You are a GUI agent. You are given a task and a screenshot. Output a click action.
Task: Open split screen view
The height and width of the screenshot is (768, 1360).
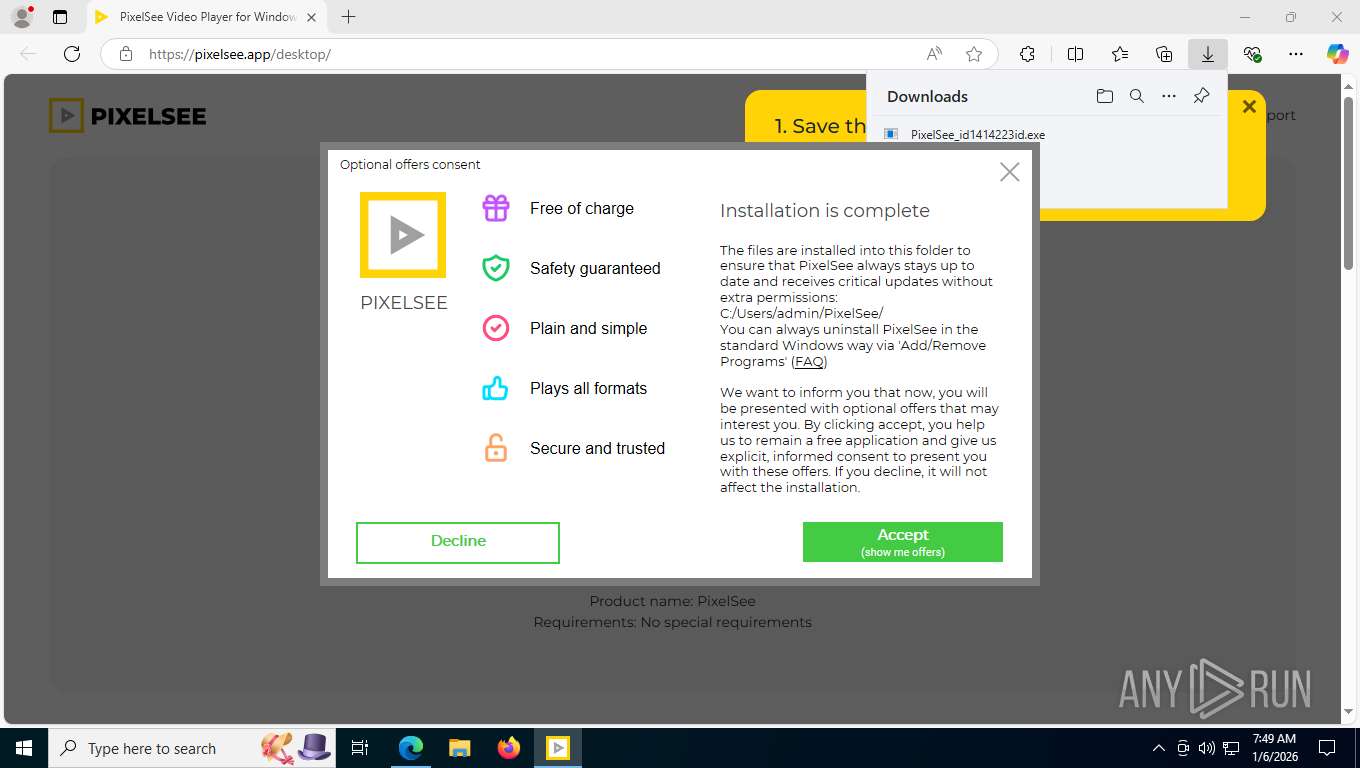click(x=1076, y=54)
